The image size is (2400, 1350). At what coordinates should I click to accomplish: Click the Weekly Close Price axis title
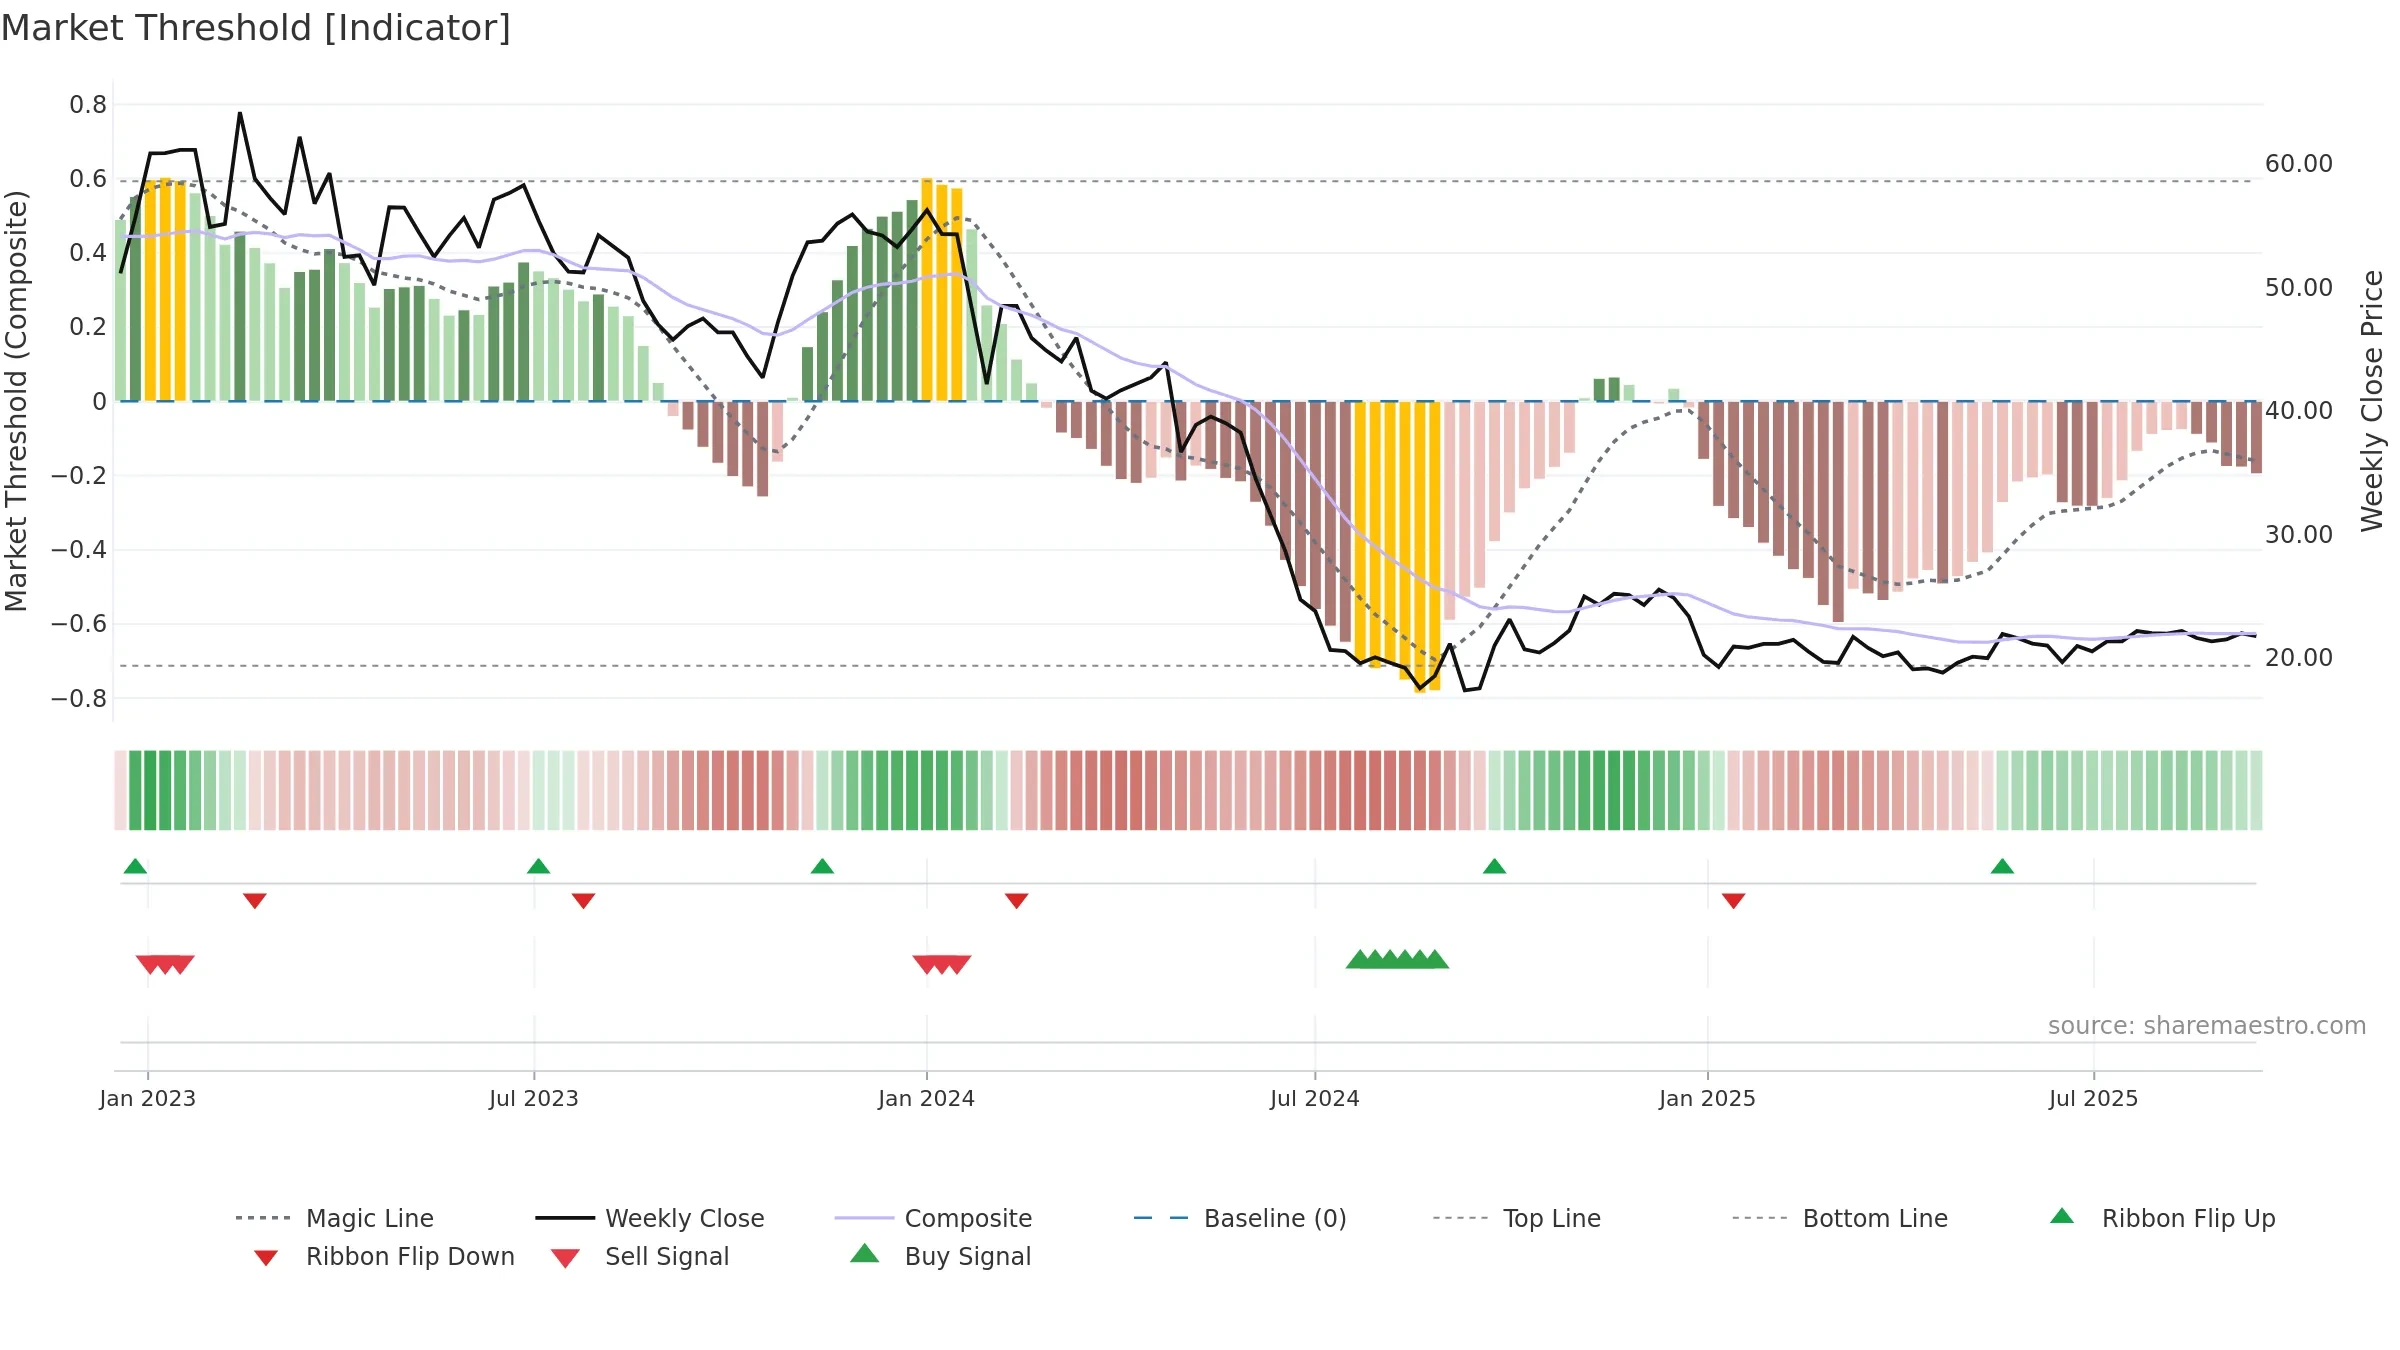click(2372, 400)
